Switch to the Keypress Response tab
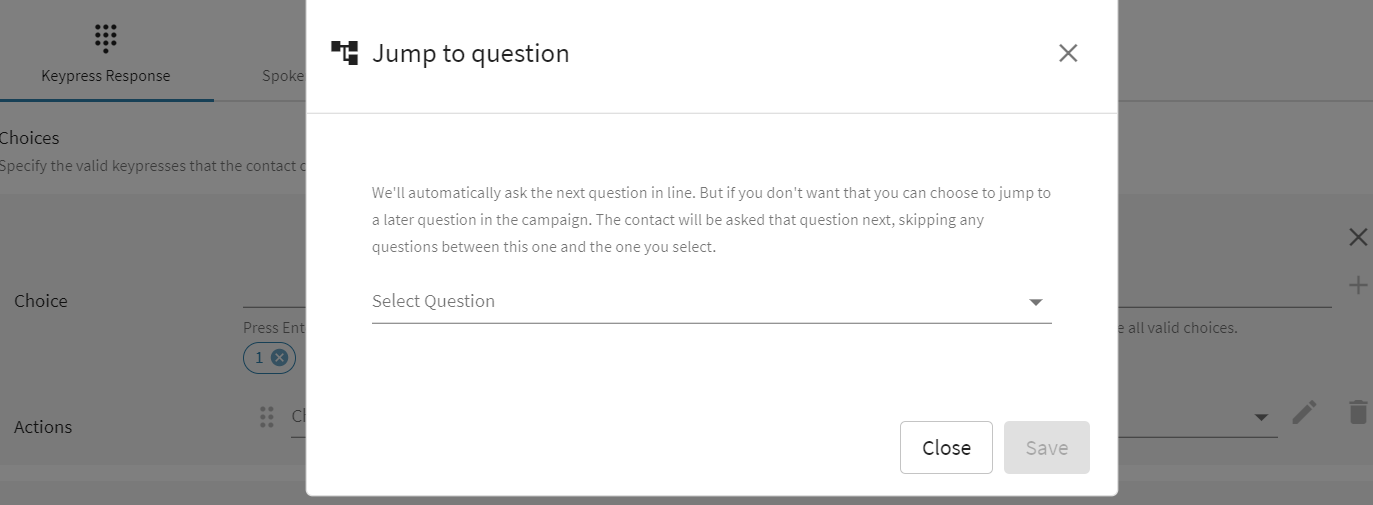Image resolution: width=1373 pixels, height=505 pixels. point(105,76)
